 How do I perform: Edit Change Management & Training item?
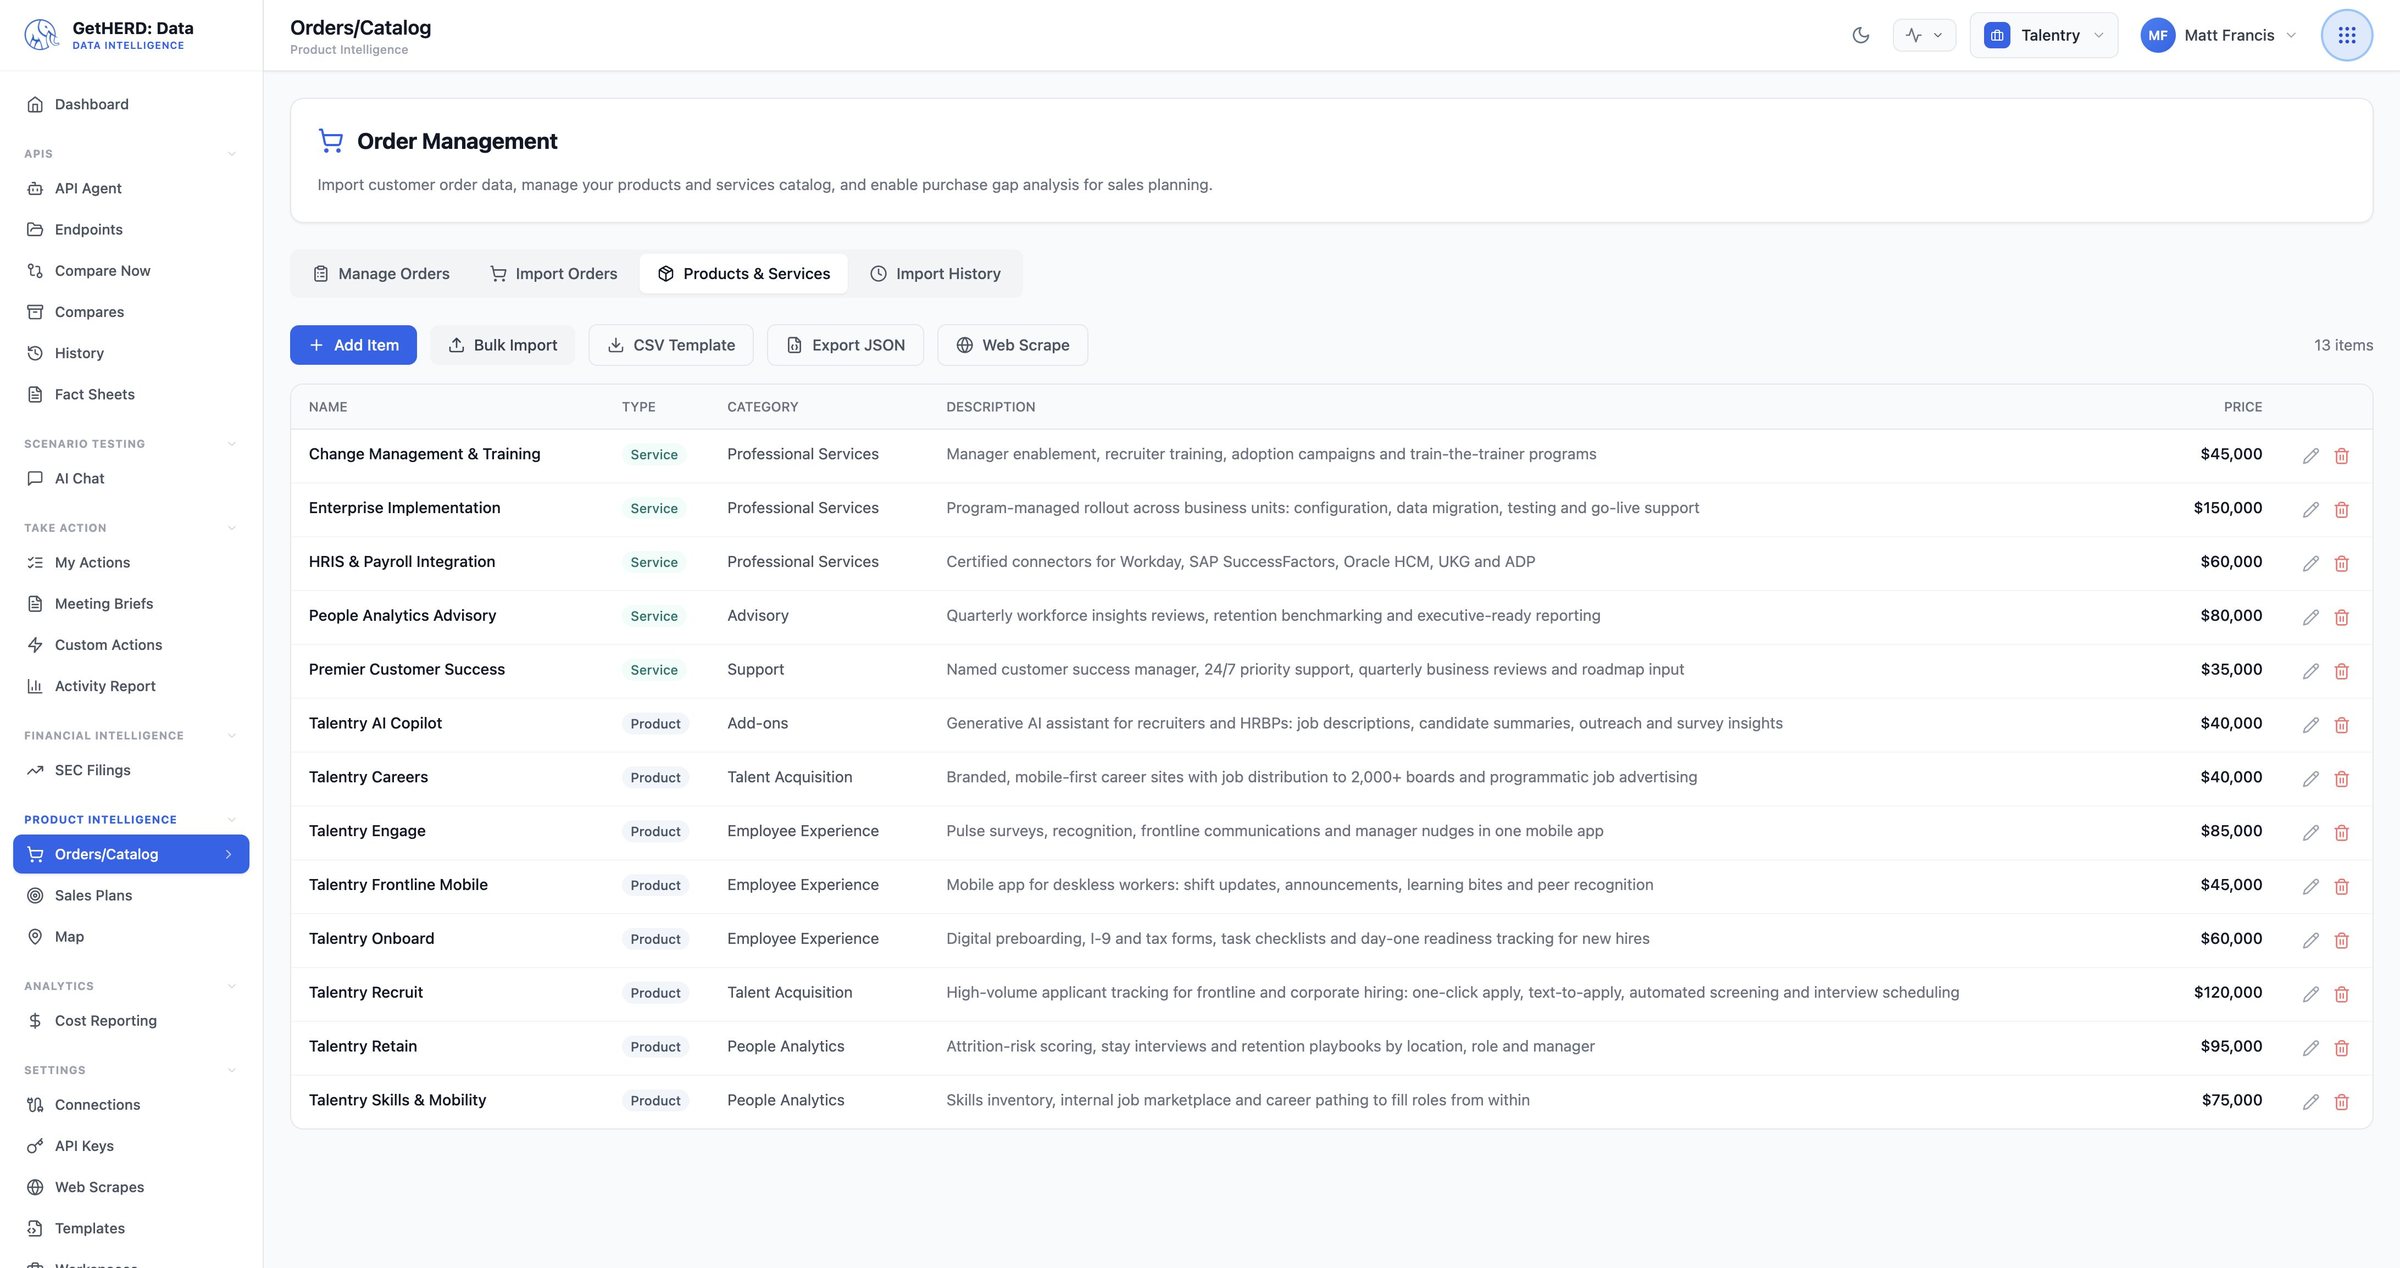click(x=2310, y=456)
